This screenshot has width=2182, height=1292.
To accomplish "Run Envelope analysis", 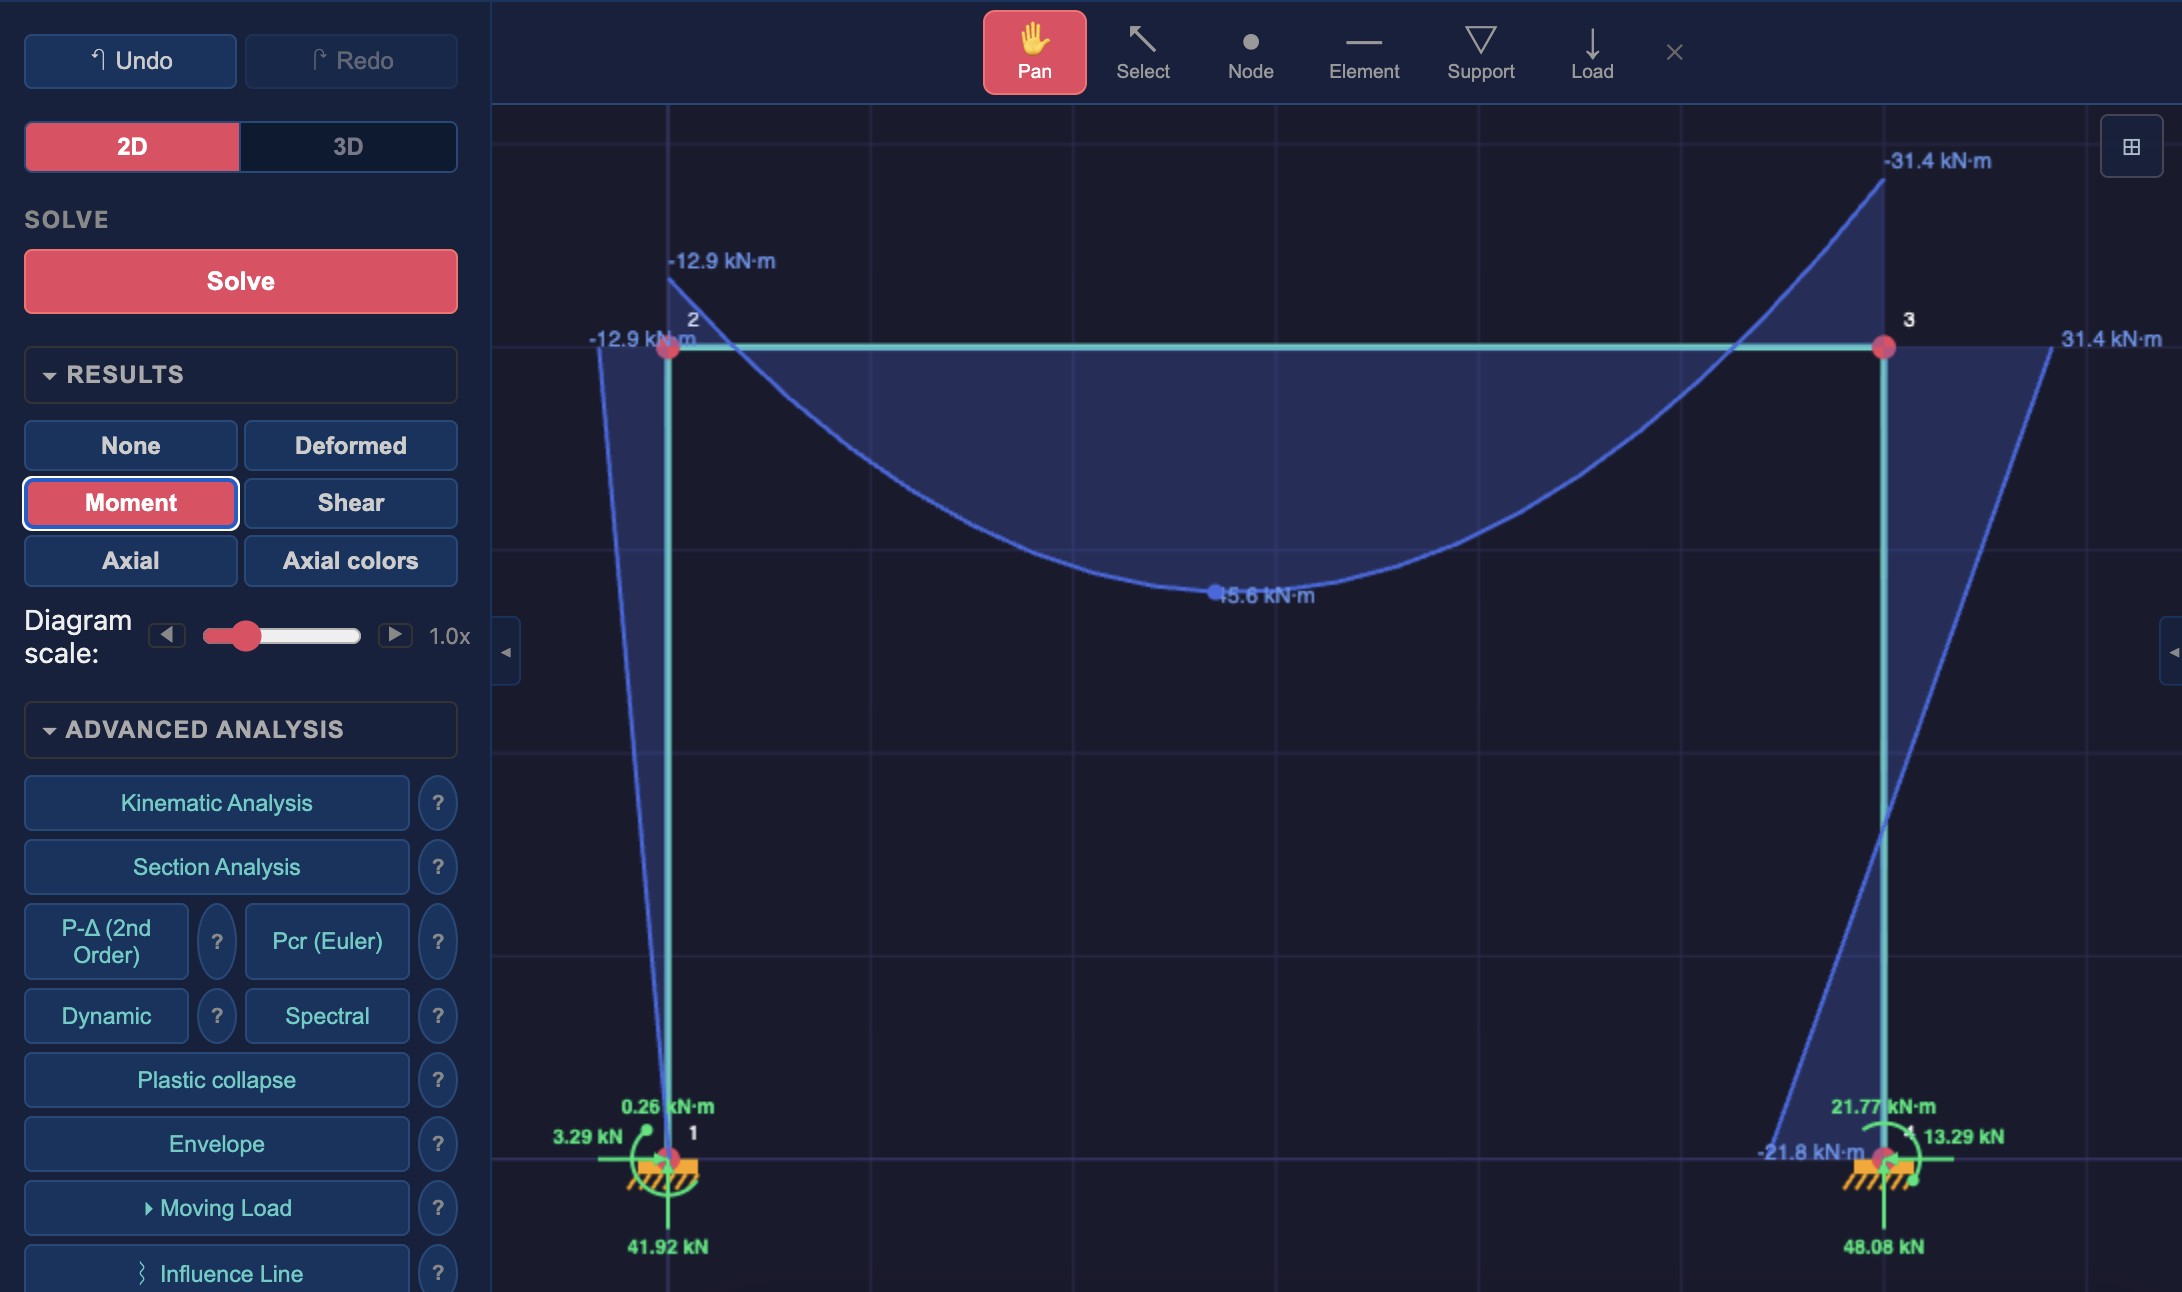I will (217, 1144).
